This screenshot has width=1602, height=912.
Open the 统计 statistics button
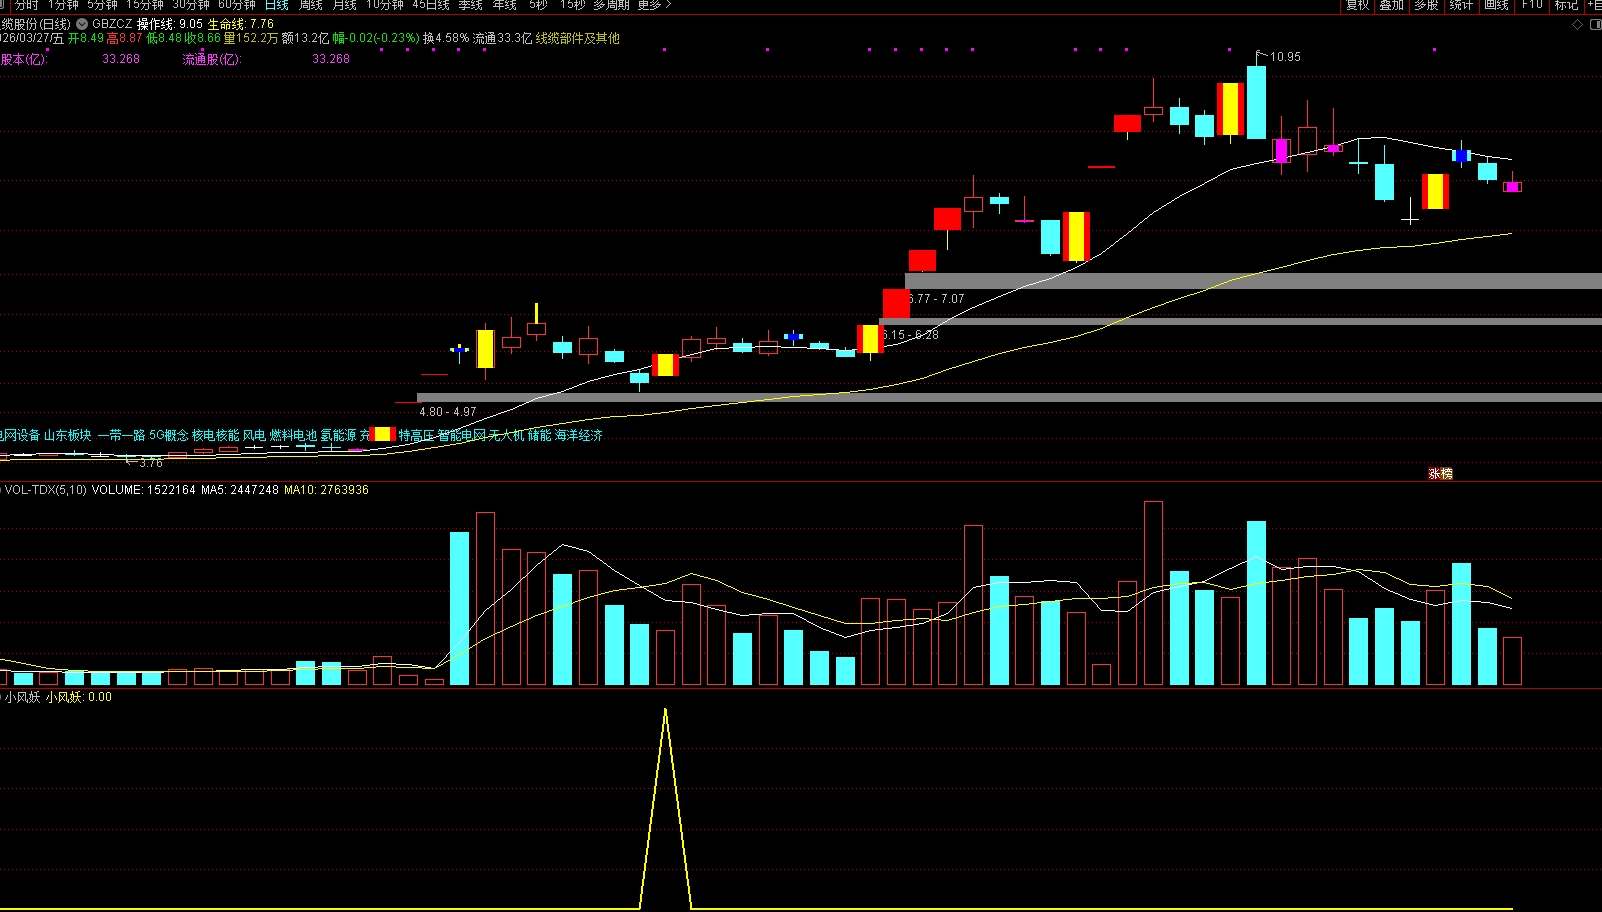[1461, 5]
